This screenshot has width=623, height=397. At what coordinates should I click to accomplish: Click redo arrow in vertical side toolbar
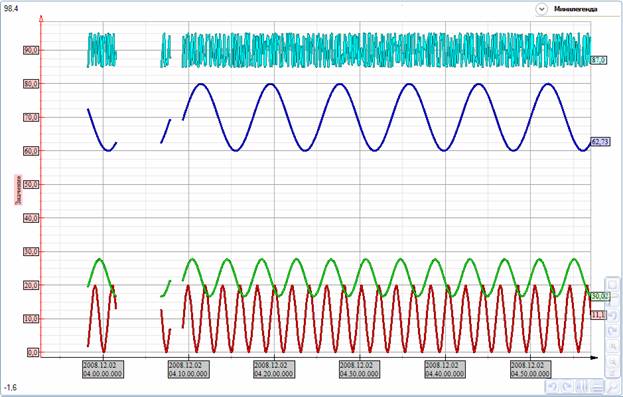[x=612, y=330]
